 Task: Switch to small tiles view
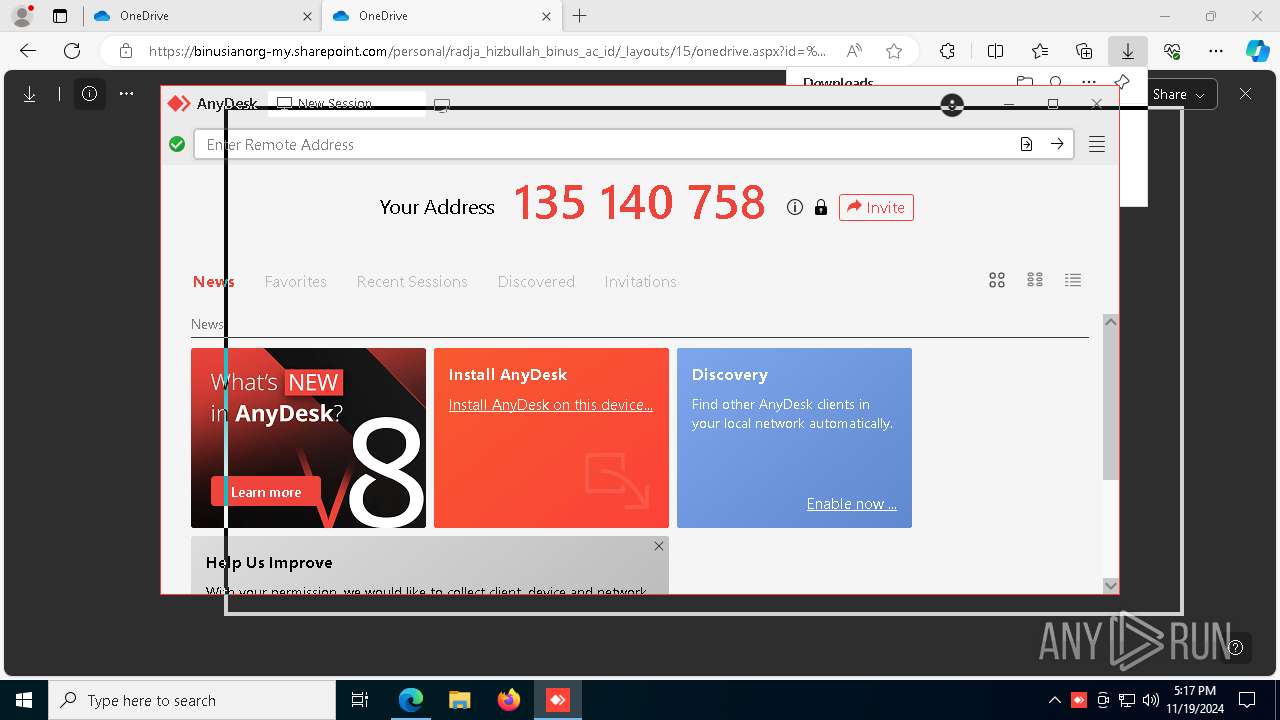[x=1035, y=280]
